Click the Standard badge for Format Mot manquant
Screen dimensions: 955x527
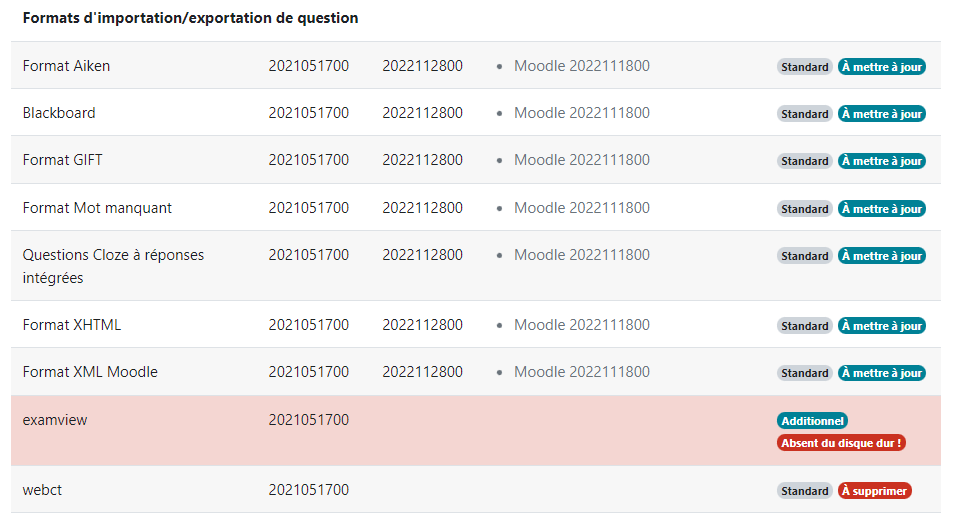coord(805,209)
